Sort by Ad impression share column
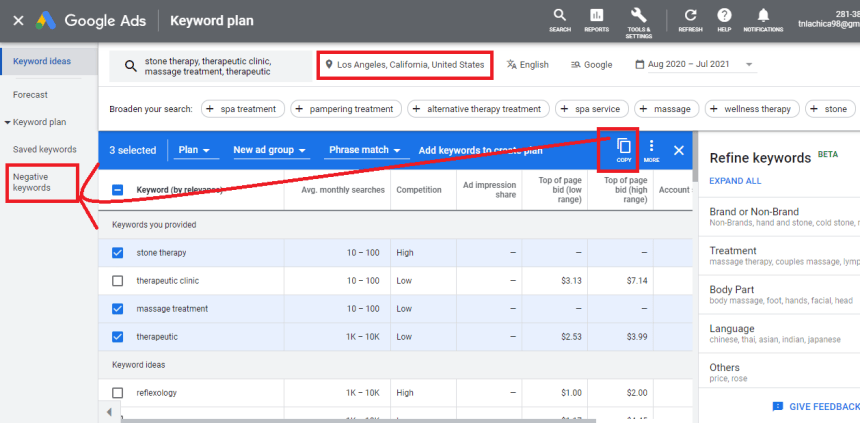This screenshot has height=423, width=860. click(489, 190)
